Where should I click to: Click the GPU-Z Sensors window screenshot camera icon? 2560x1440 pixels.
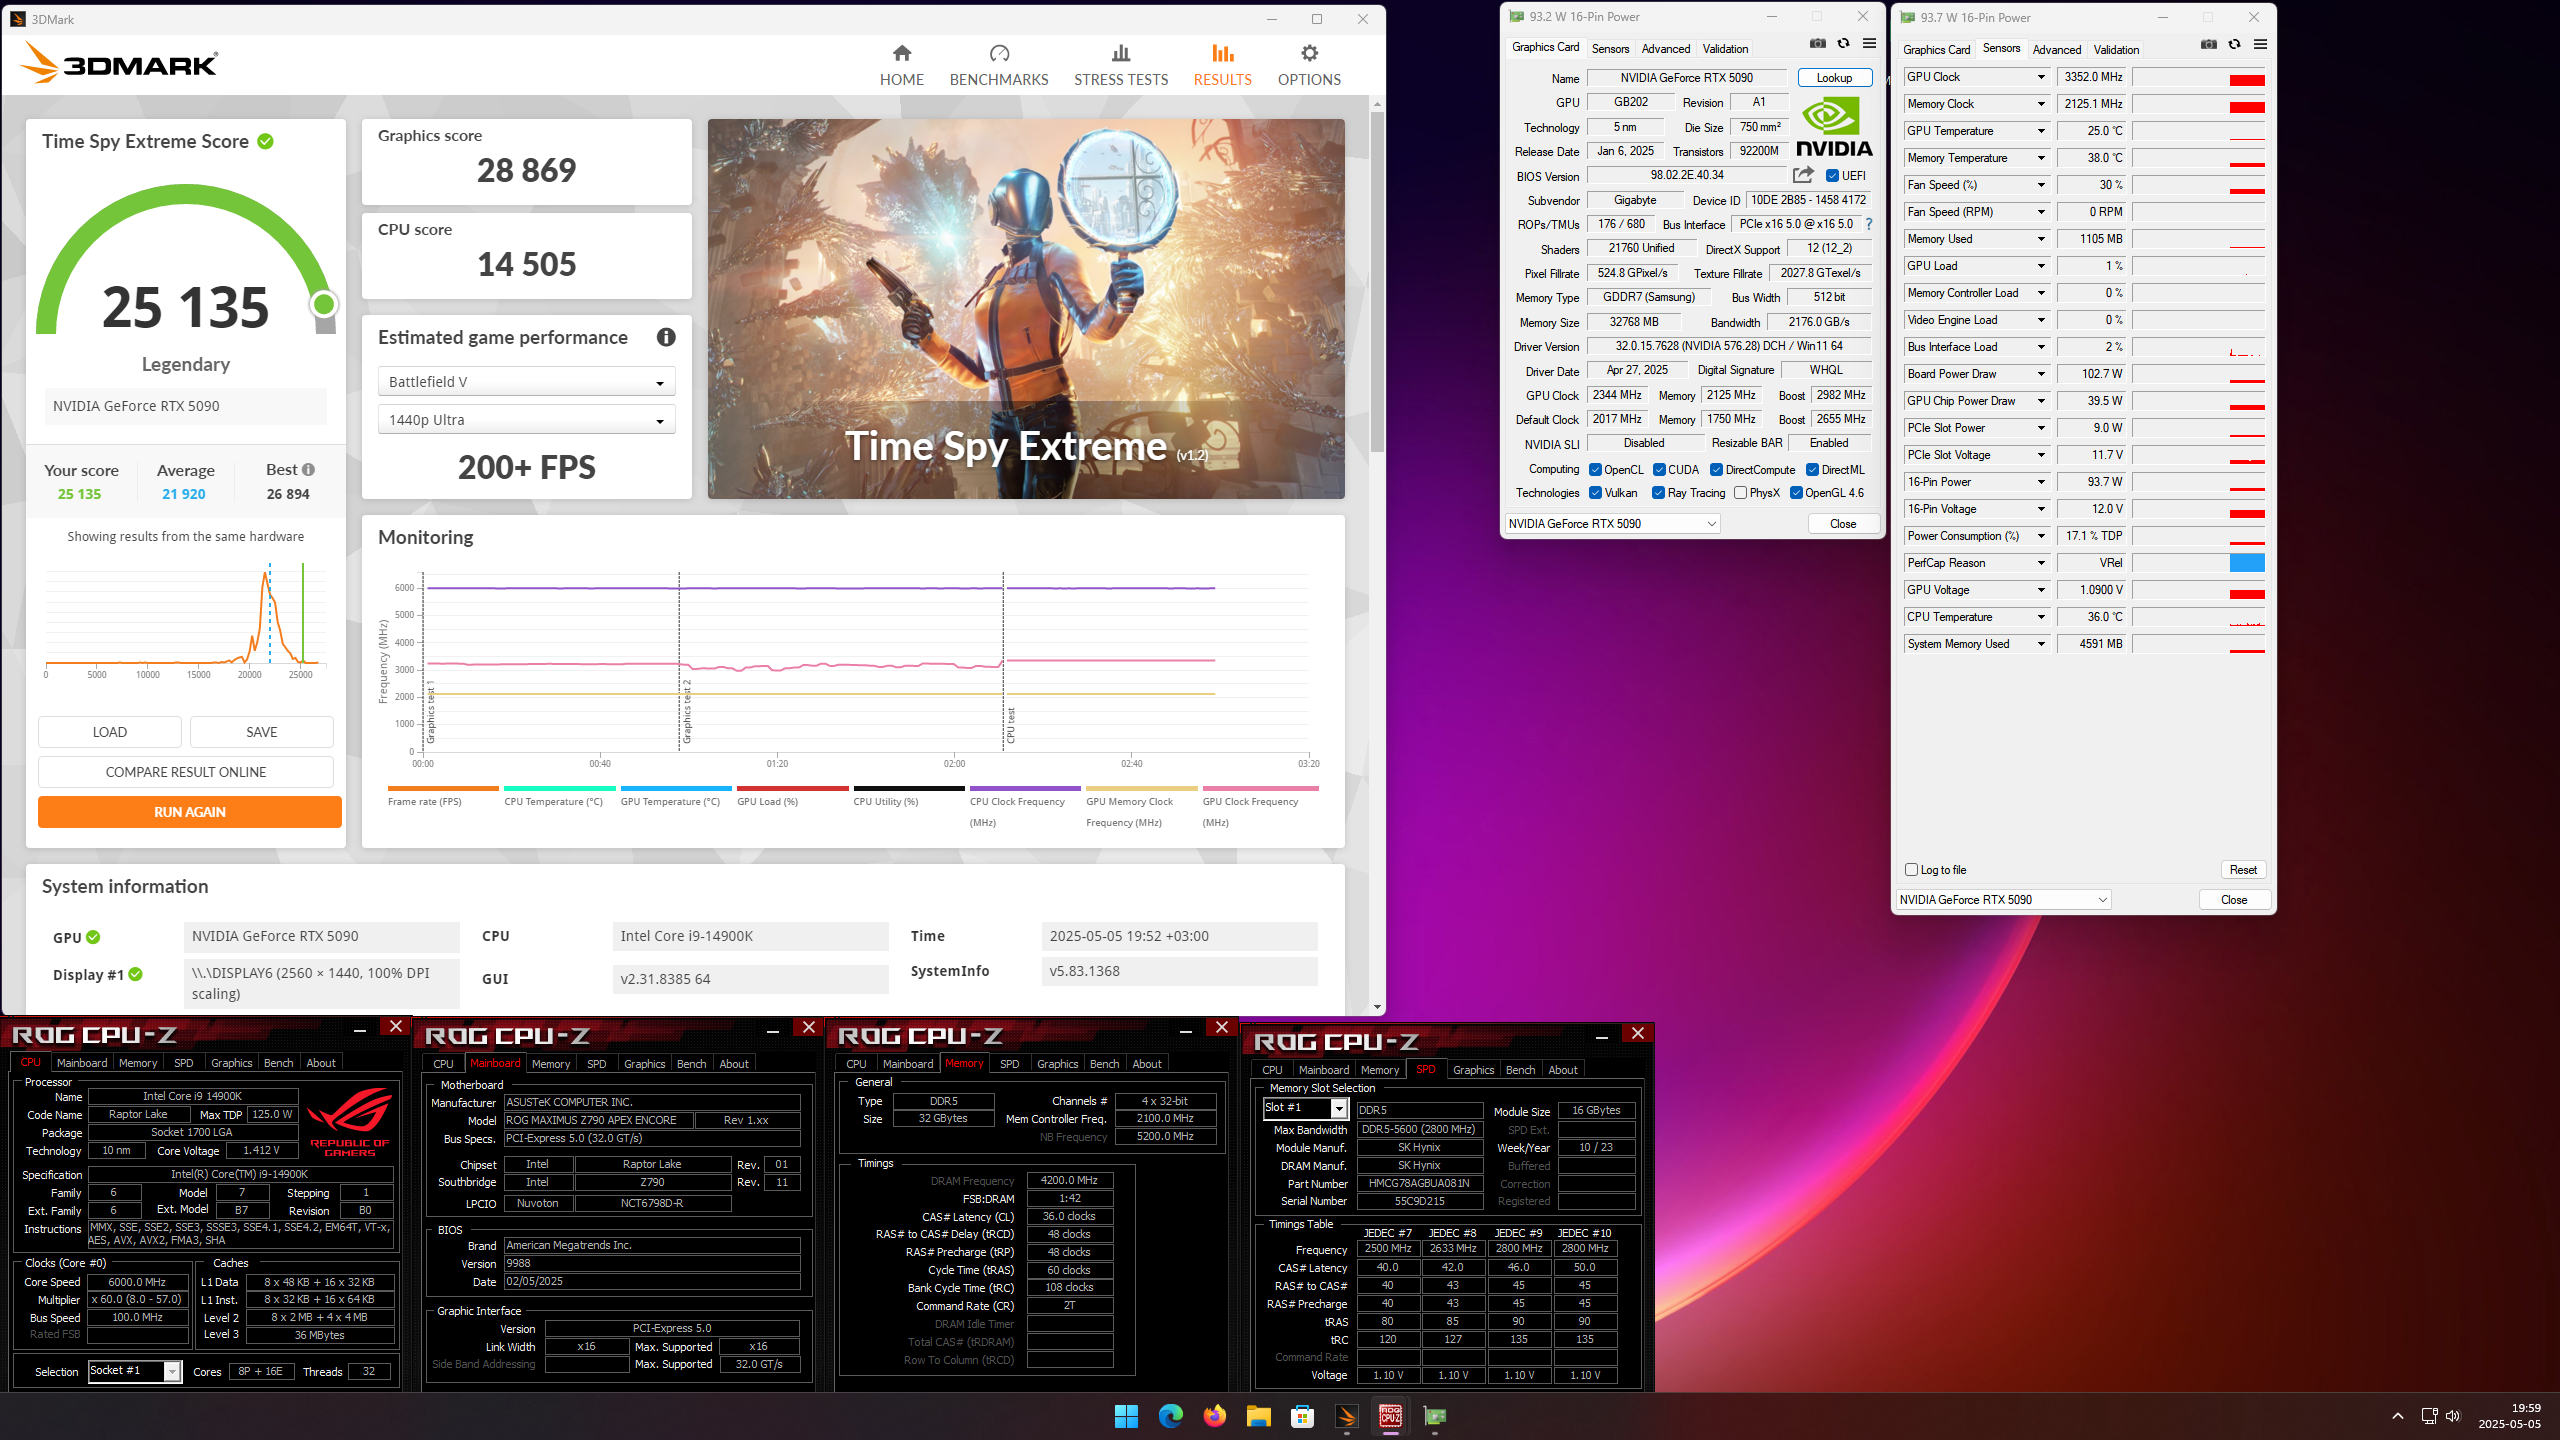click(x=2209, y=45)
